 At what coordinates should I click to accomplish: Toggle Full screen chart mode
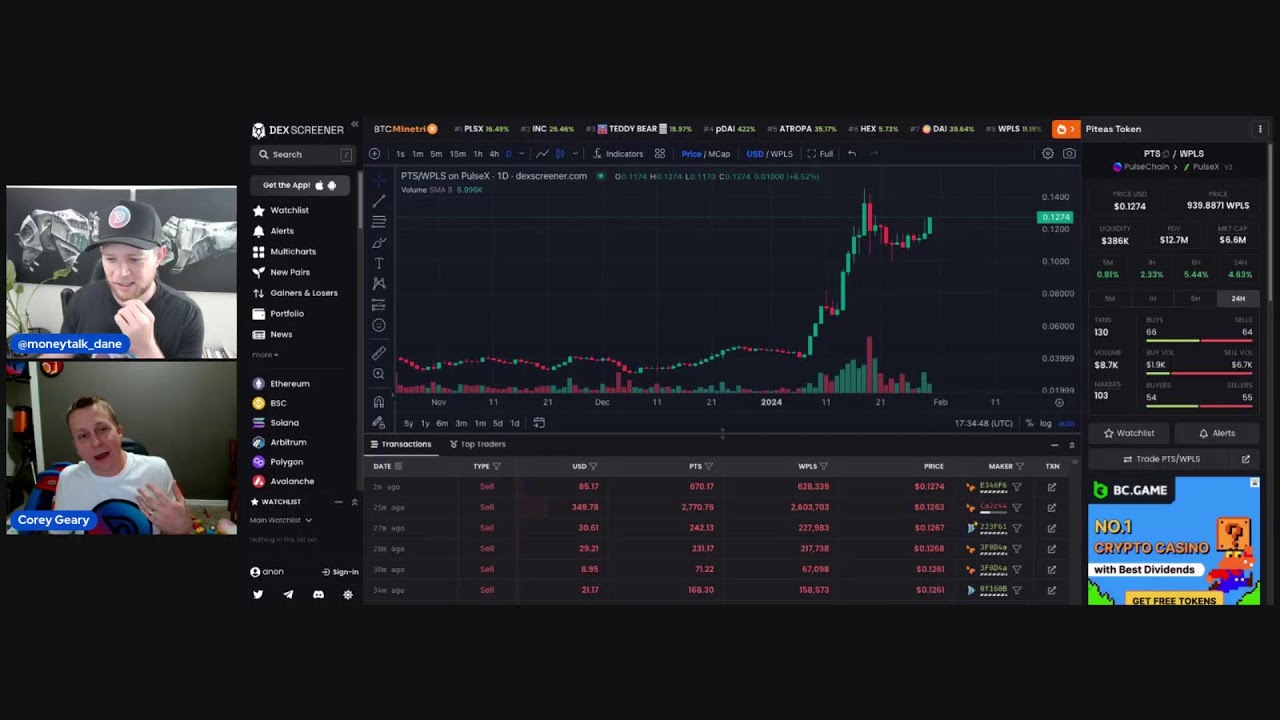[x=820, y=154]
